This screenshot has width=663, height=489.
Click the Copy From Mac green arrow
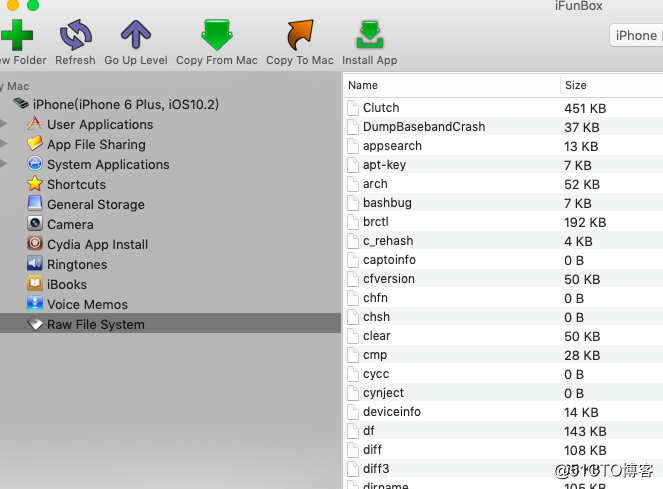coord(217,35)
